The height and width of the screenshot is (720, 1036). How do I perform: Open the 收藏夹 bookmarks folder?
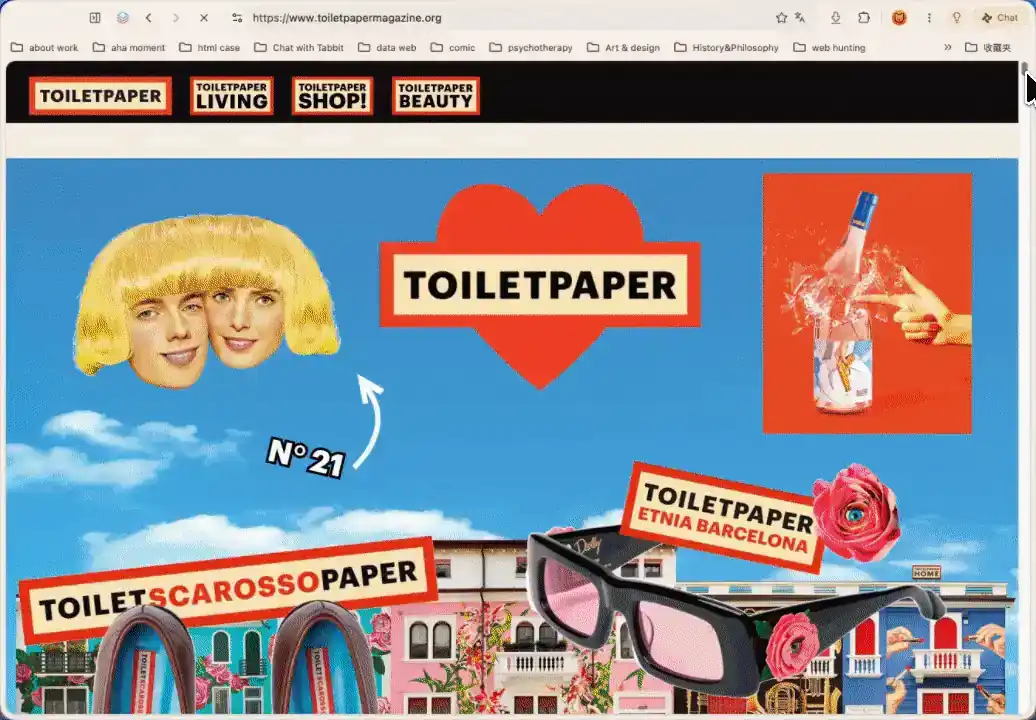click(988, 48)
